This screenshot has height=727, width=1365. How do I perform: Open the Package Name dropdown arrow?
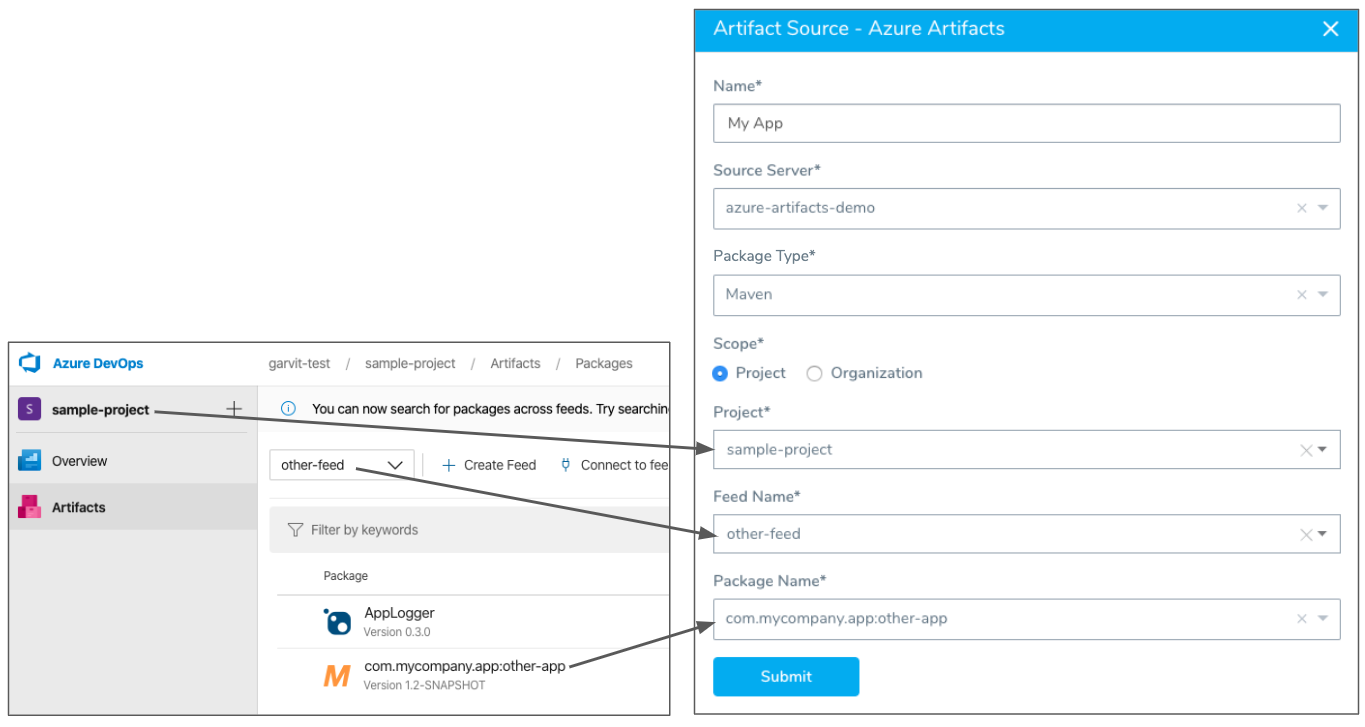point(1322,619)
